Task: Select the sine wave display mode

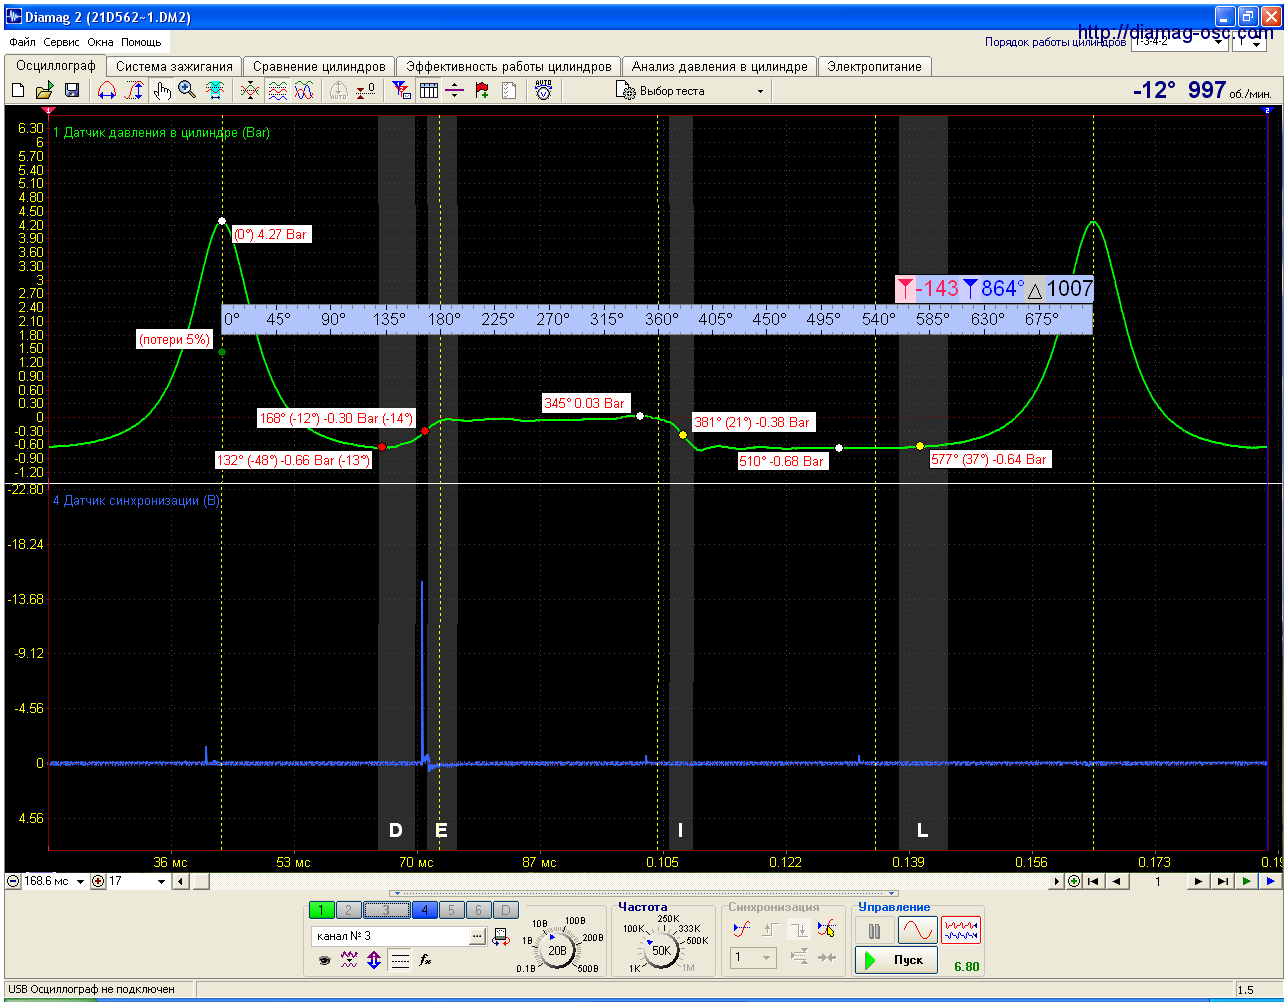Action: (917, 930)
